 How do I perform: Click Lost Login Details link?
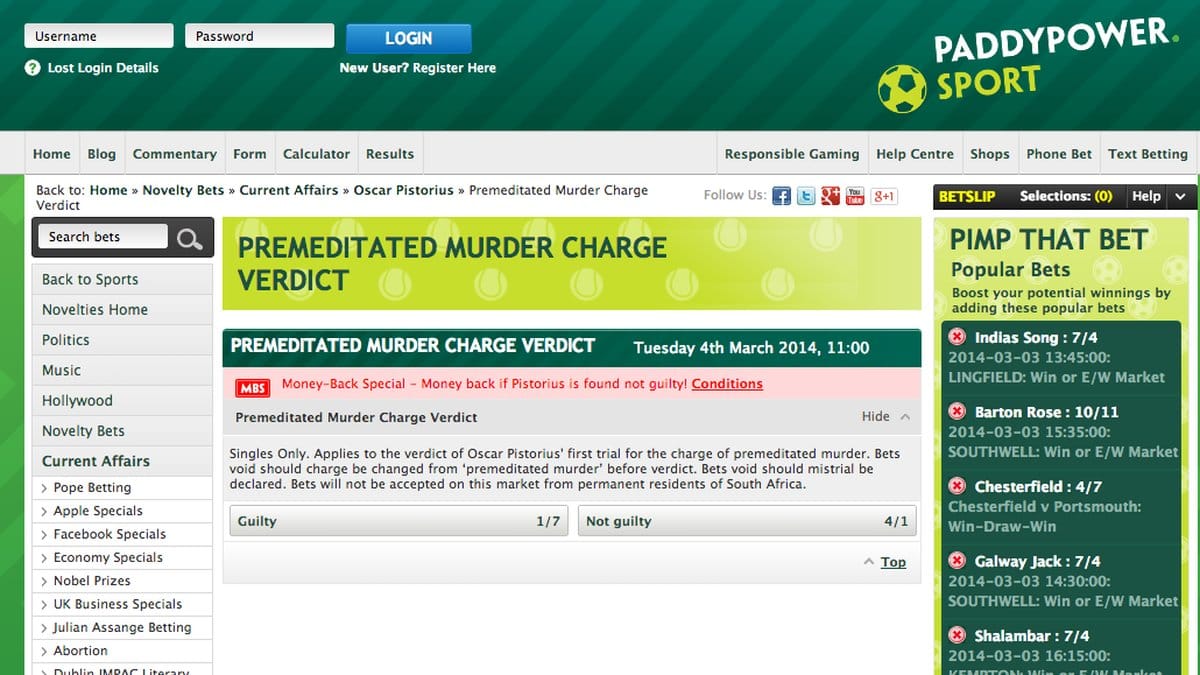(103, 68)
